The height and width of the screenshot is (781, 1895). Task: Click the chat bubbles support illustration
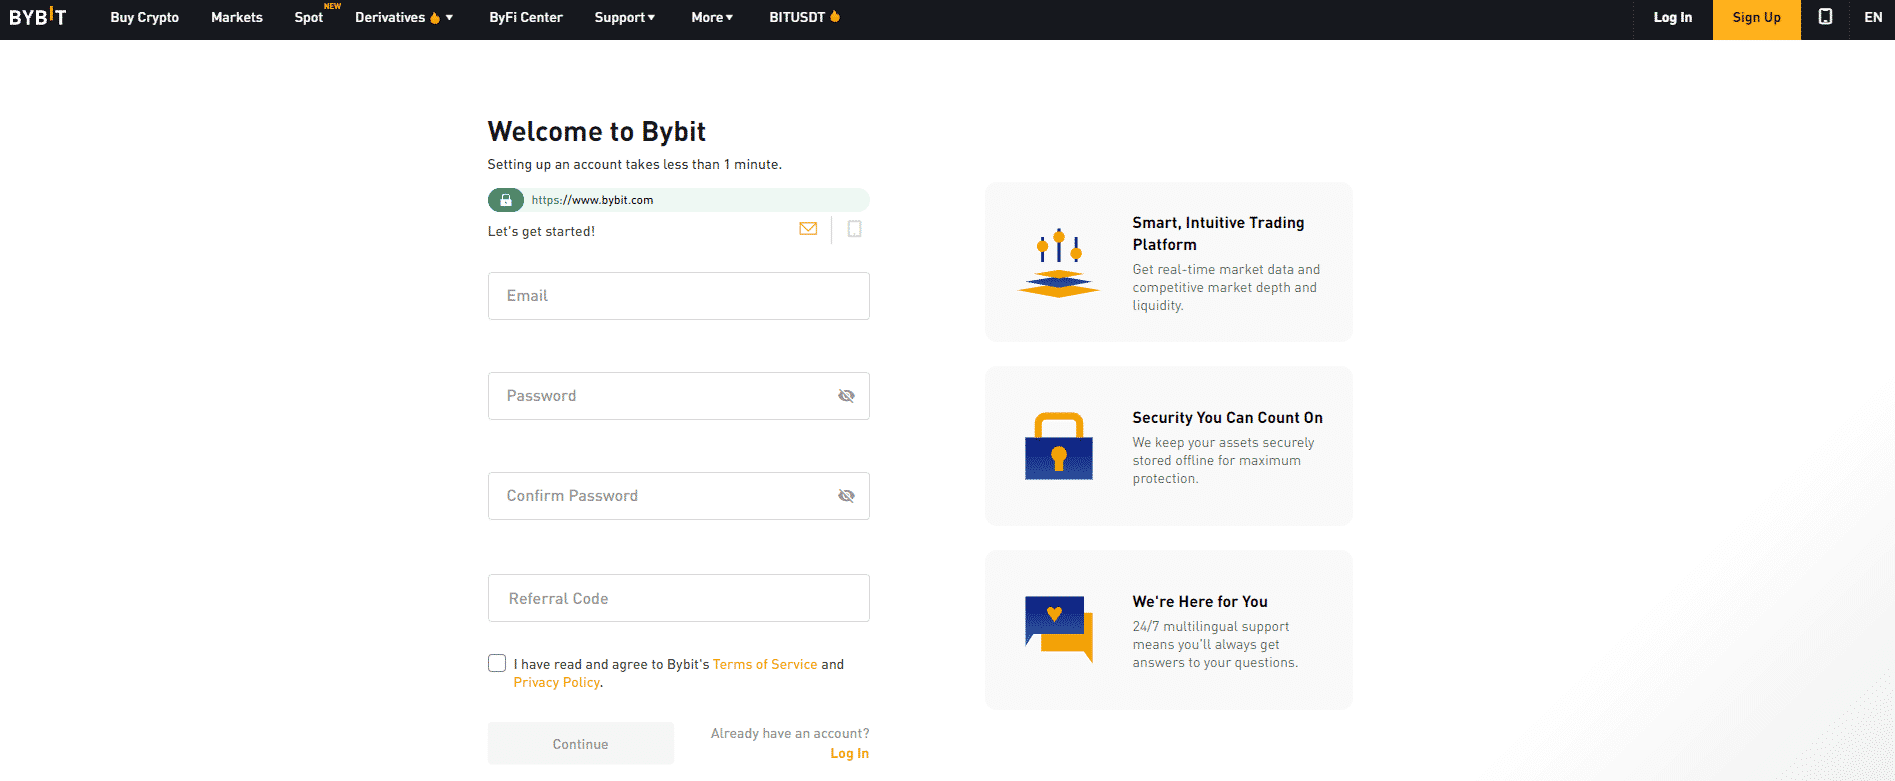tap(1058, 629)
